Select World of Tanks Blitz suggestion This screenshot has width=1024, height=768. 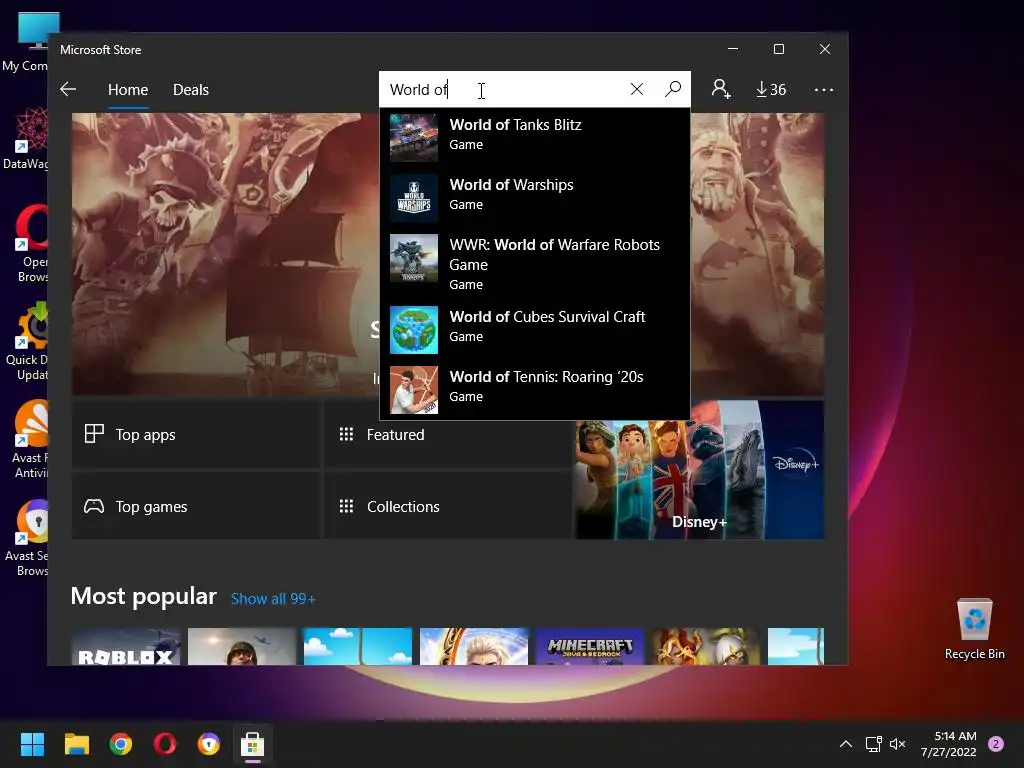(535, 137)
